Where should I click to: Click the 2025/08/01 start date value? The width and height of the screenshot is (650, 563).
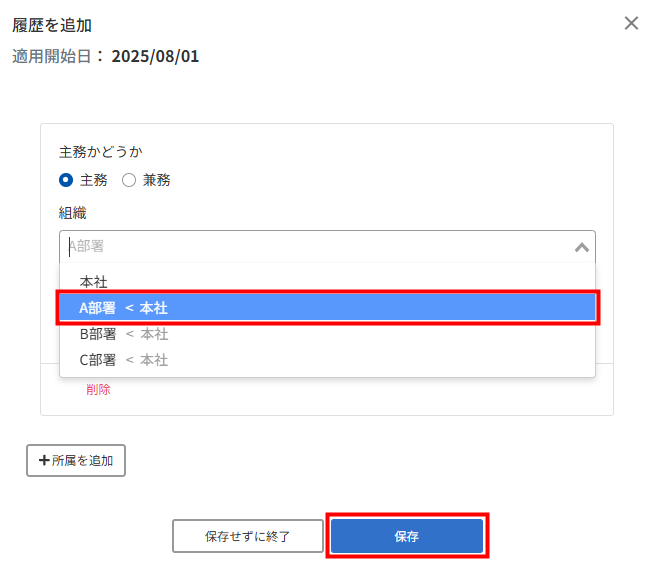[155, 56]
